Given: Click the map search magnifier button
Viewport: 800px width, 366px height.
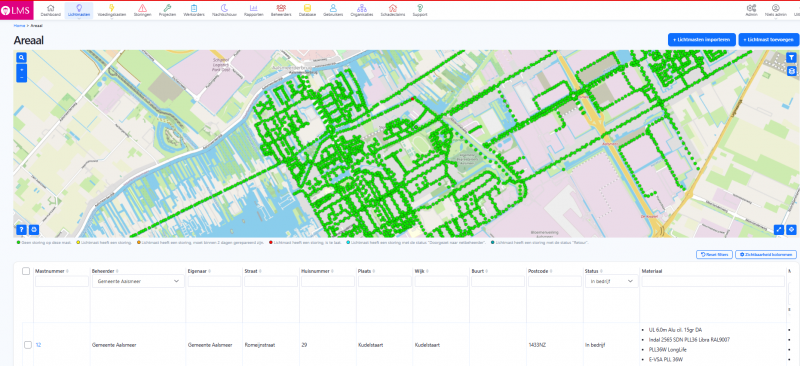Looking at the screenshot, I should tap(21, 58).
